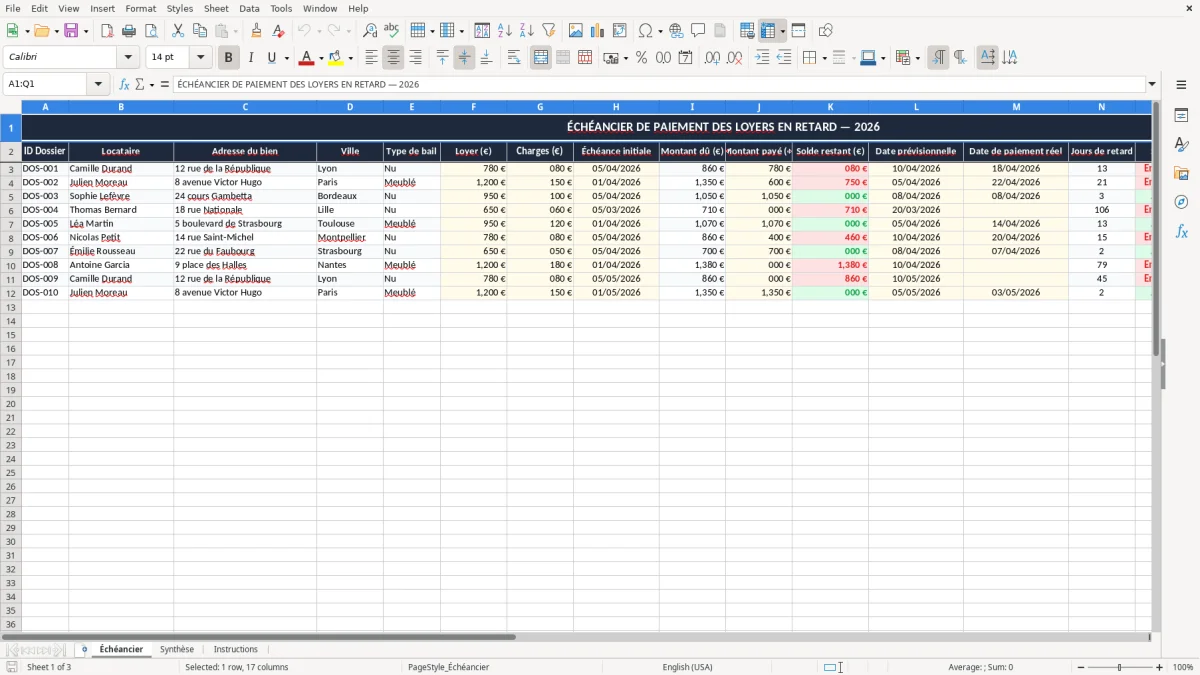This screenshot has width=1200, height=675.
Task: Insert Comment speech bubble icon
Action: click(x=698, y=31)
